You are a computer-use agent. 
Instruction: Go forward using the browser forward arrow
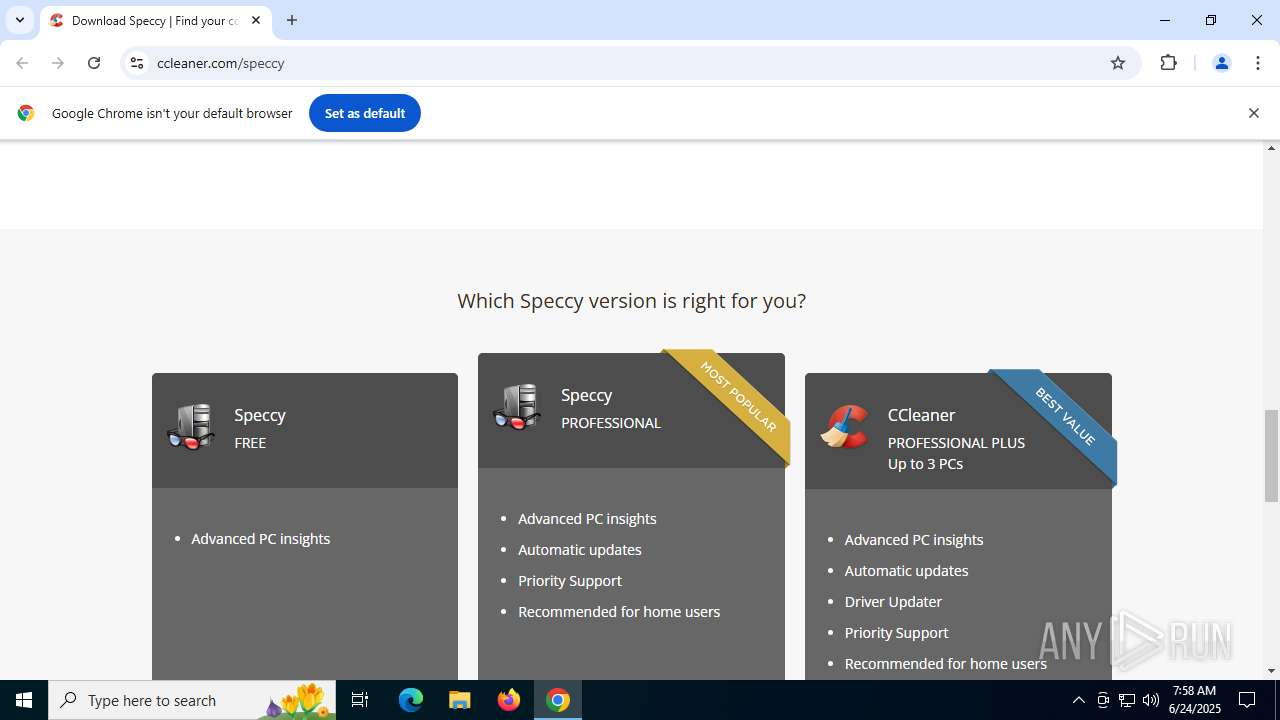point(58,63)
